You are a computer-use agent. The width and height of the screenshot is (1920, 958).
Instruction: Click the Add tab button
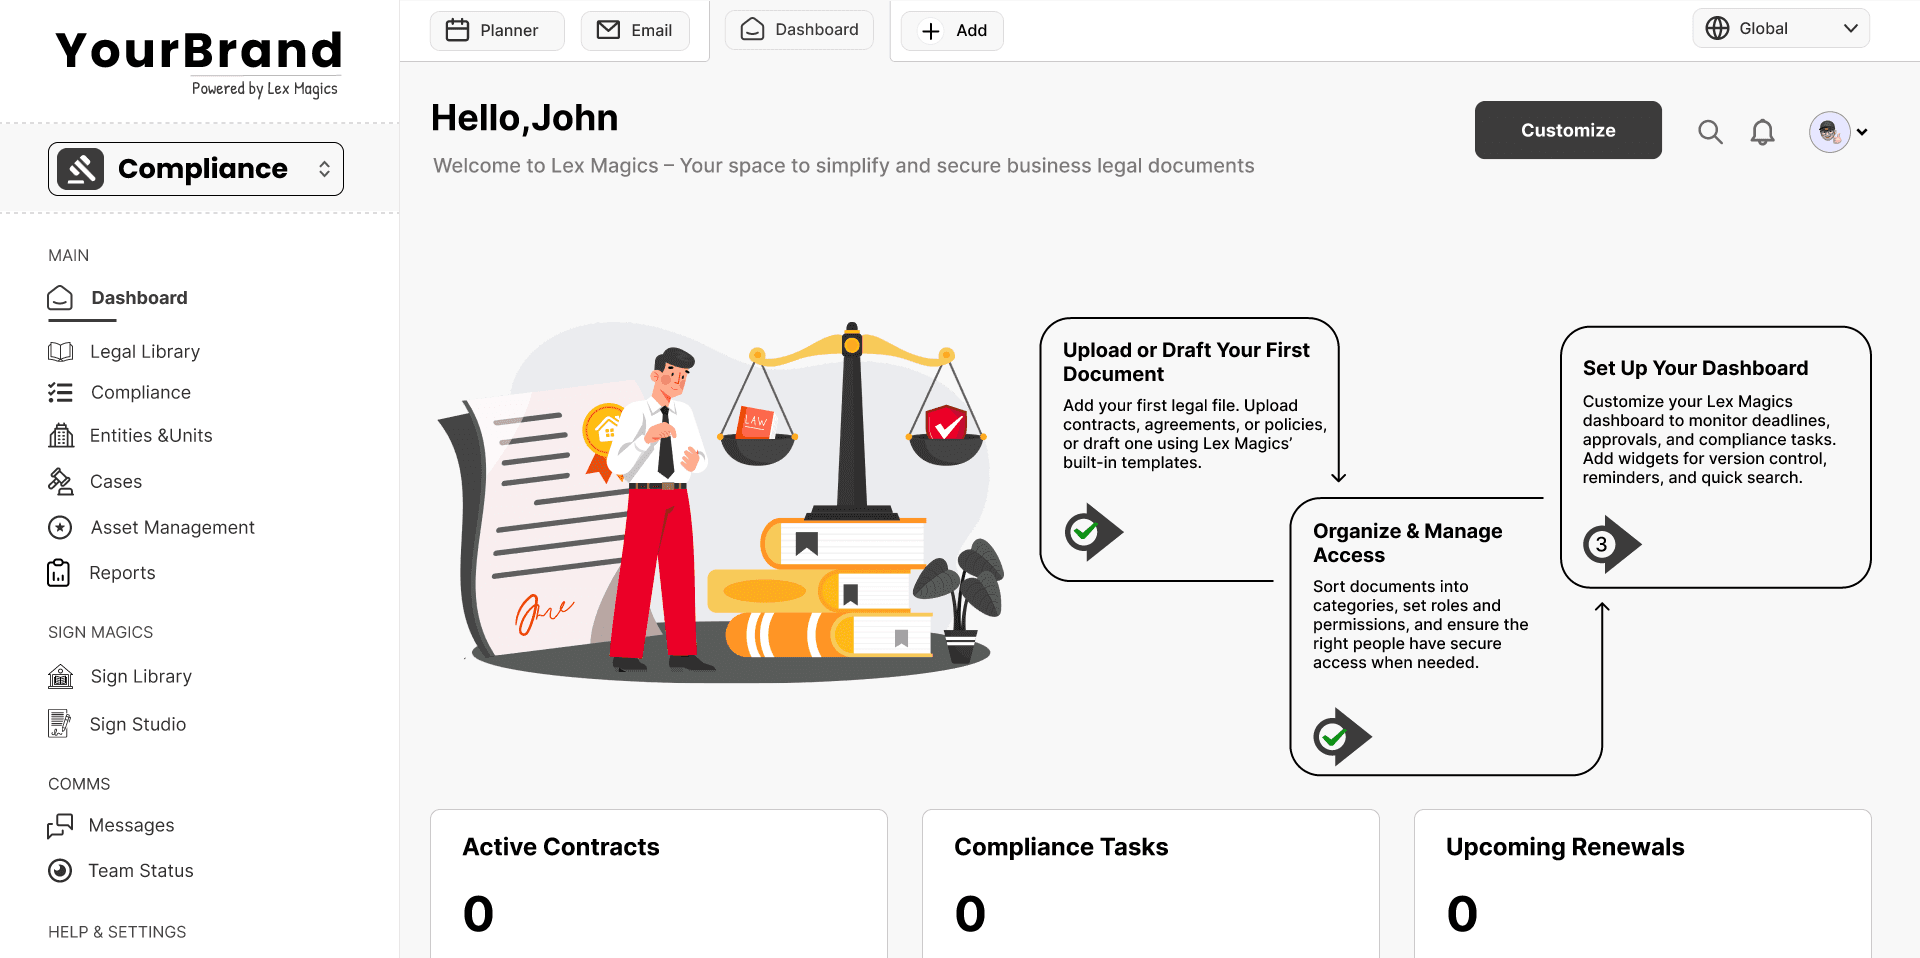[952, 30]
